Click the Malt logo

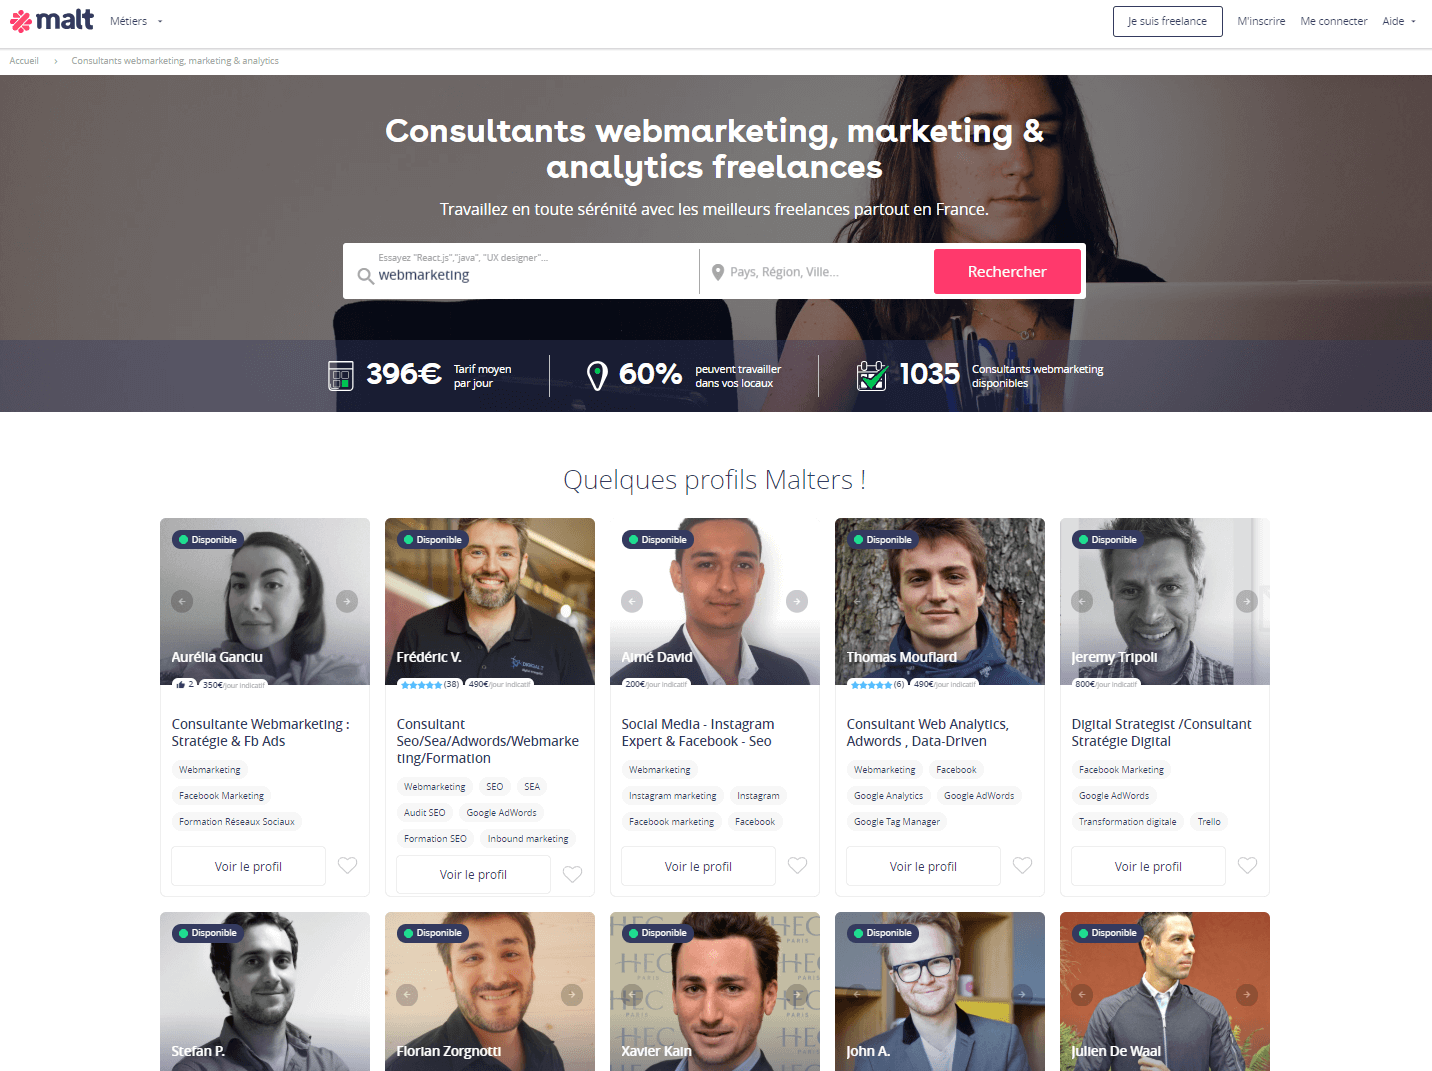pos(51,20)
